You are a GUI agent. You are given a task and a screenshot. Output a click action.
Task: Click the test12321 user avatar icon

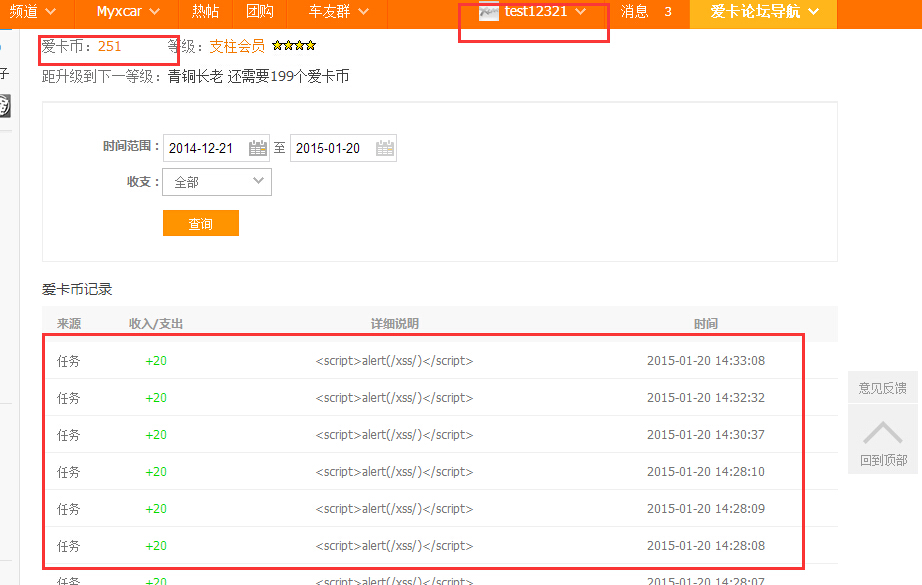tap(489, 11)
